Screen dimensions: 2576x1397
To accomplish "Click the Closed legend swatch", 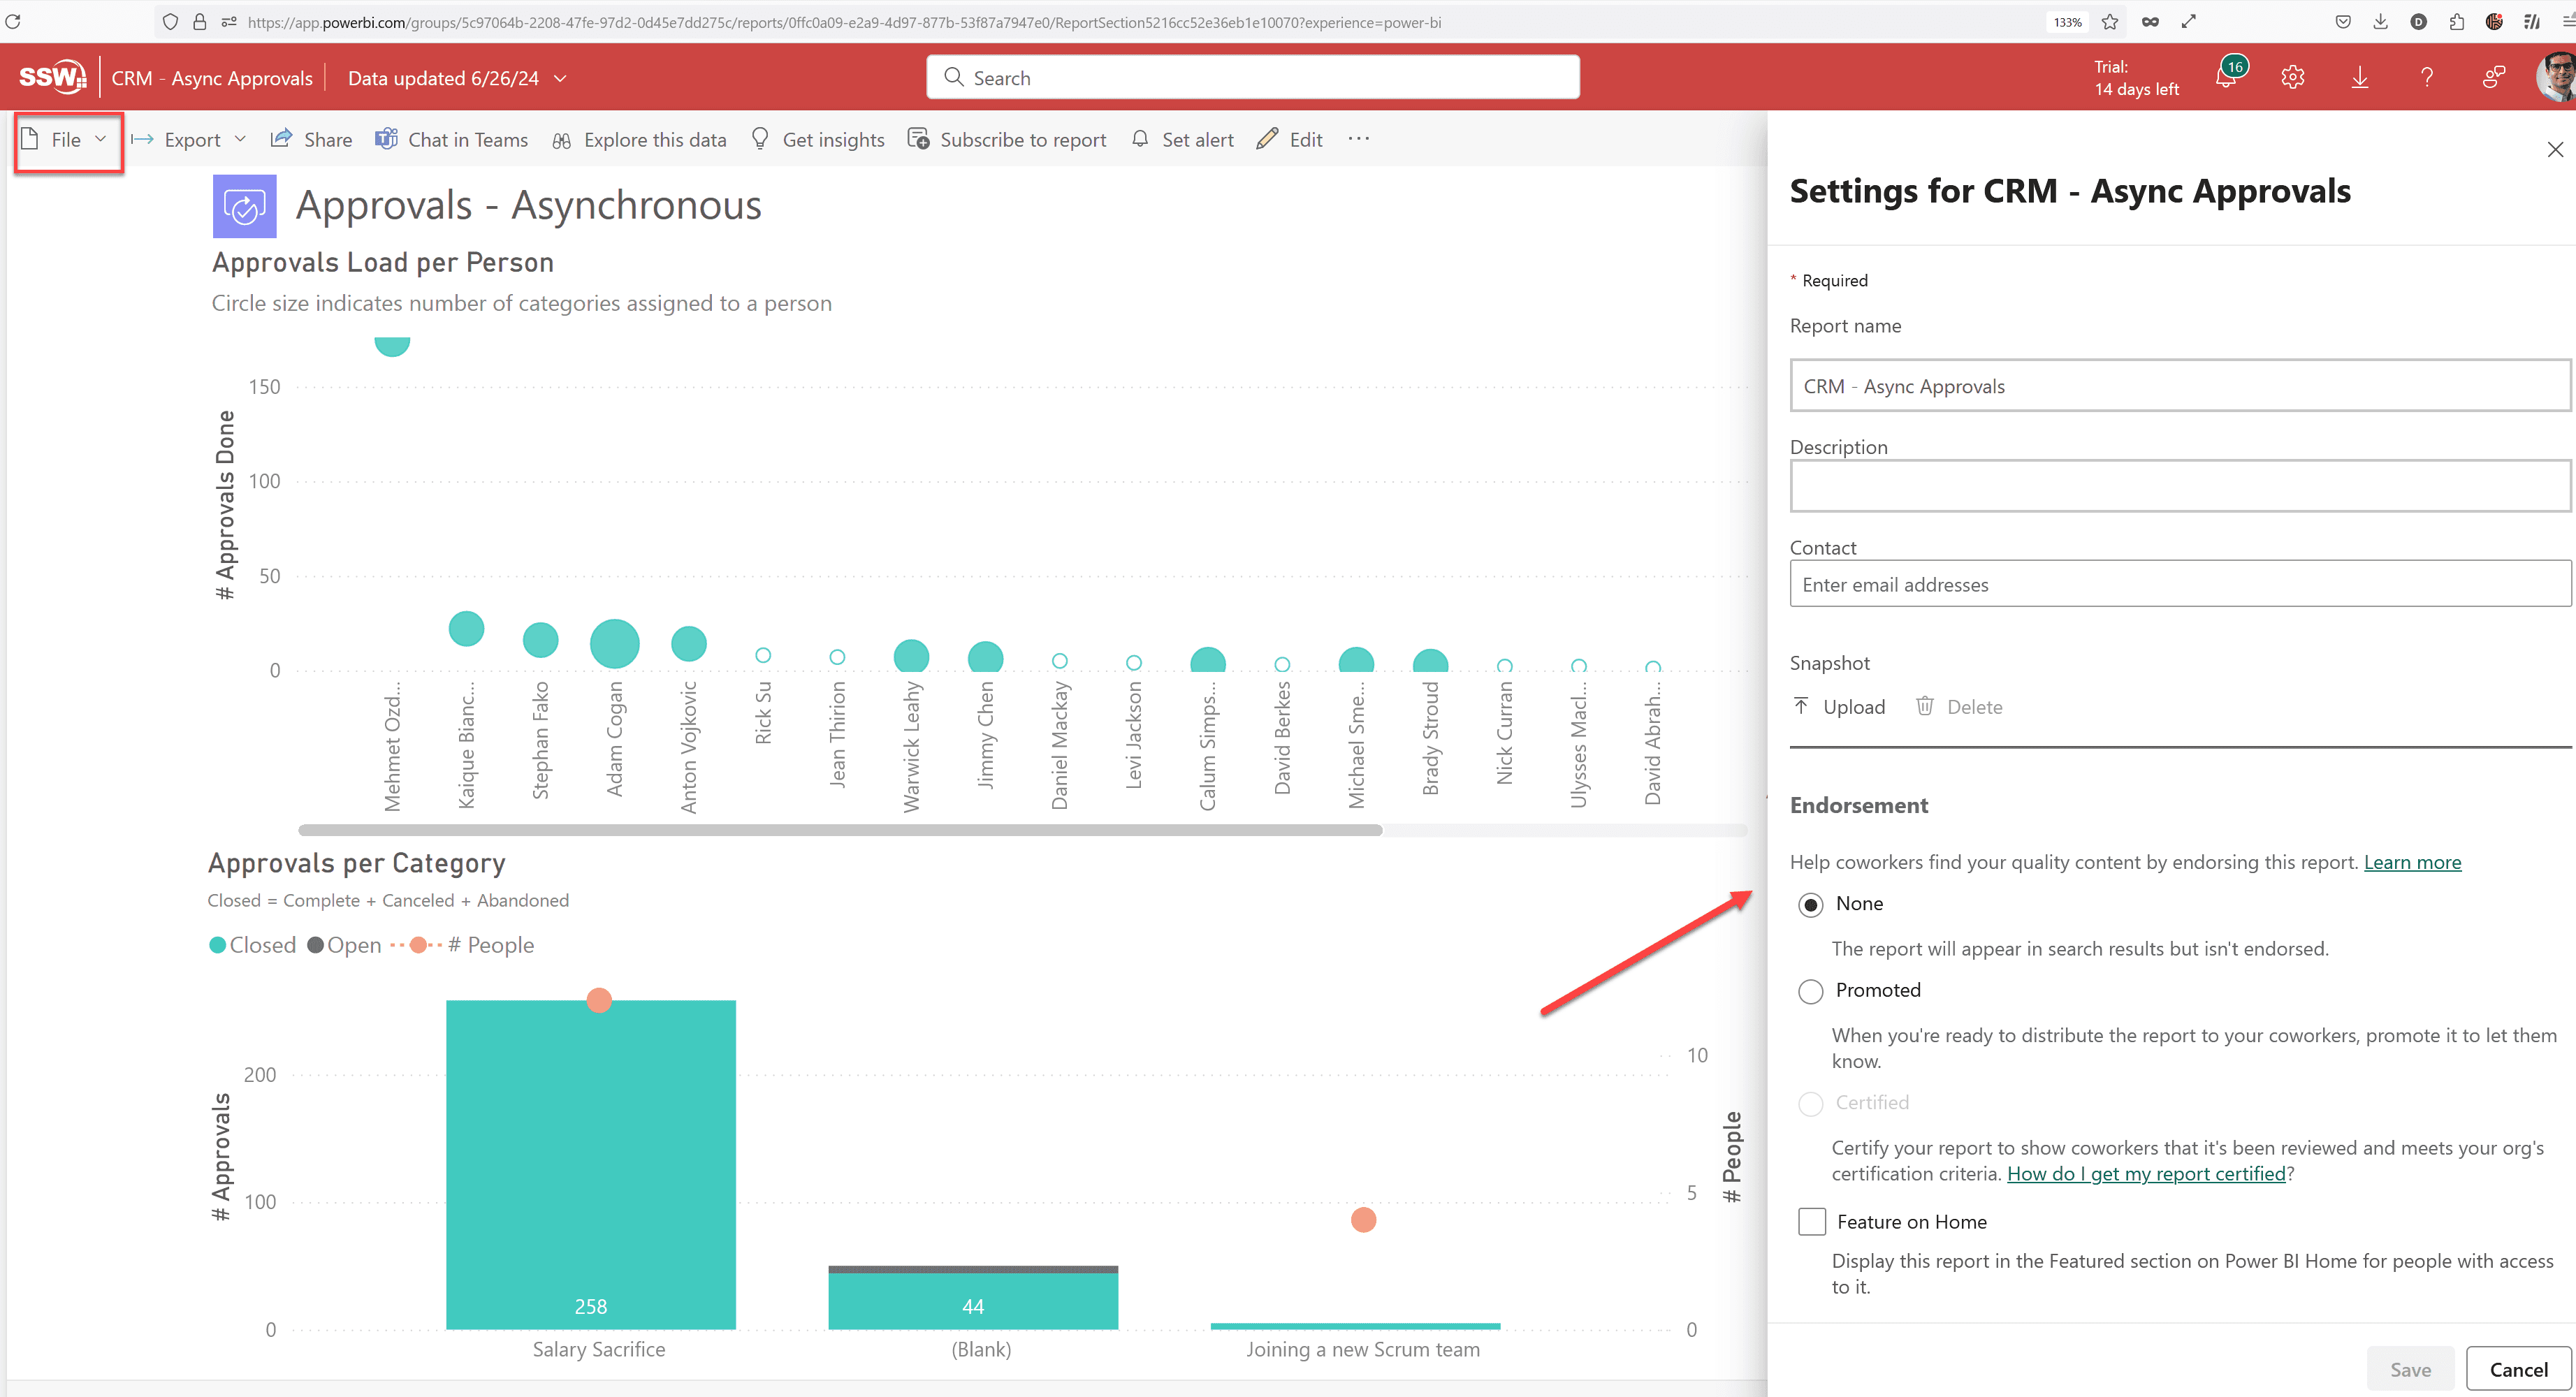I will [x=217, y=945].
